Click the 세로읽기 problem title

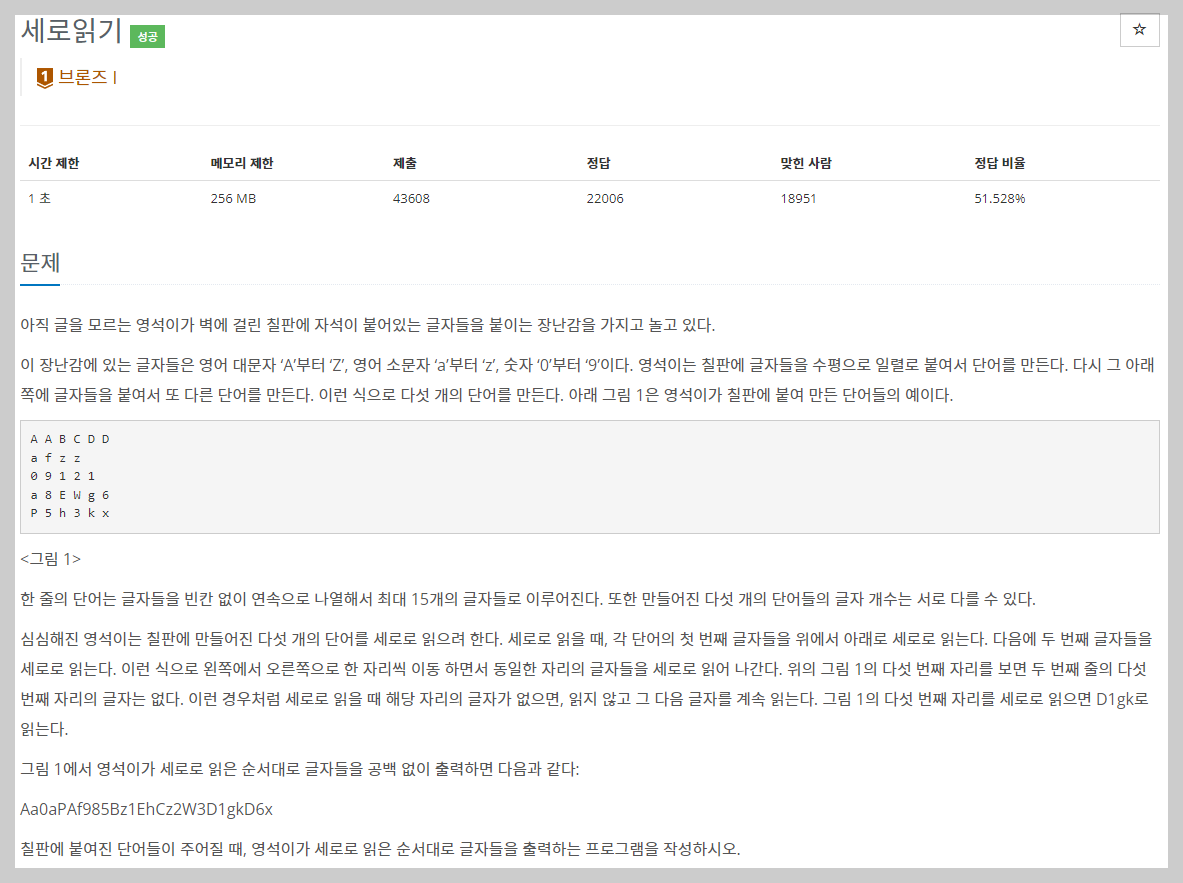pyautogui.click(x=71, y=31)
